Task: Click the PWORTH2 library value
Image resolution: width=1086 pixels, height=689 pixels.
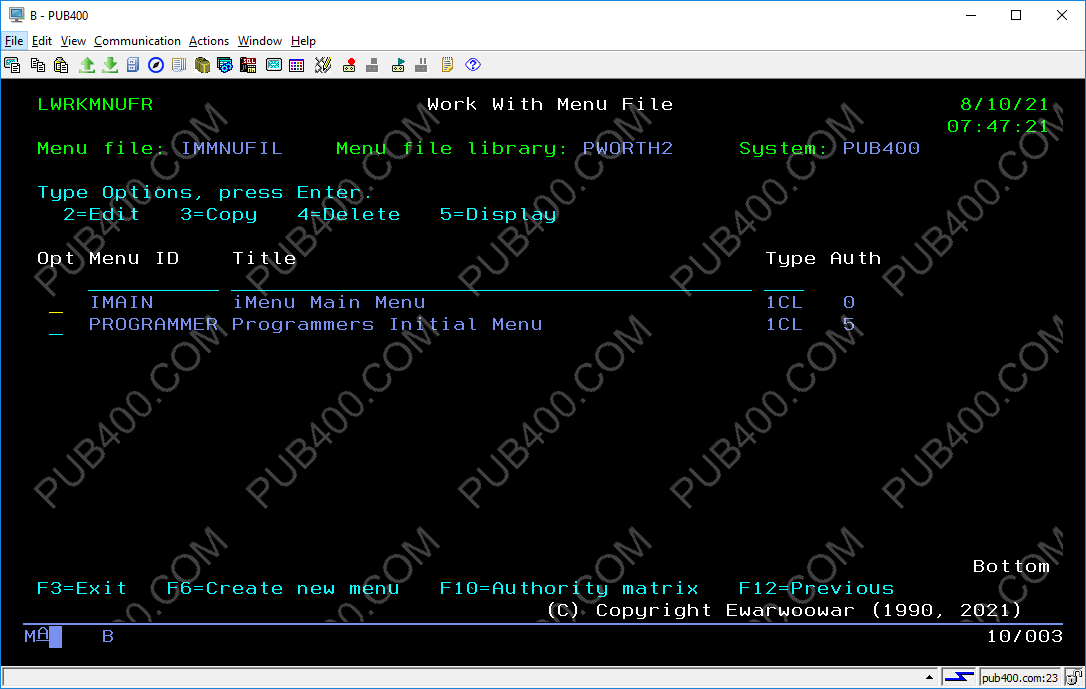Action: coord(627,148)
